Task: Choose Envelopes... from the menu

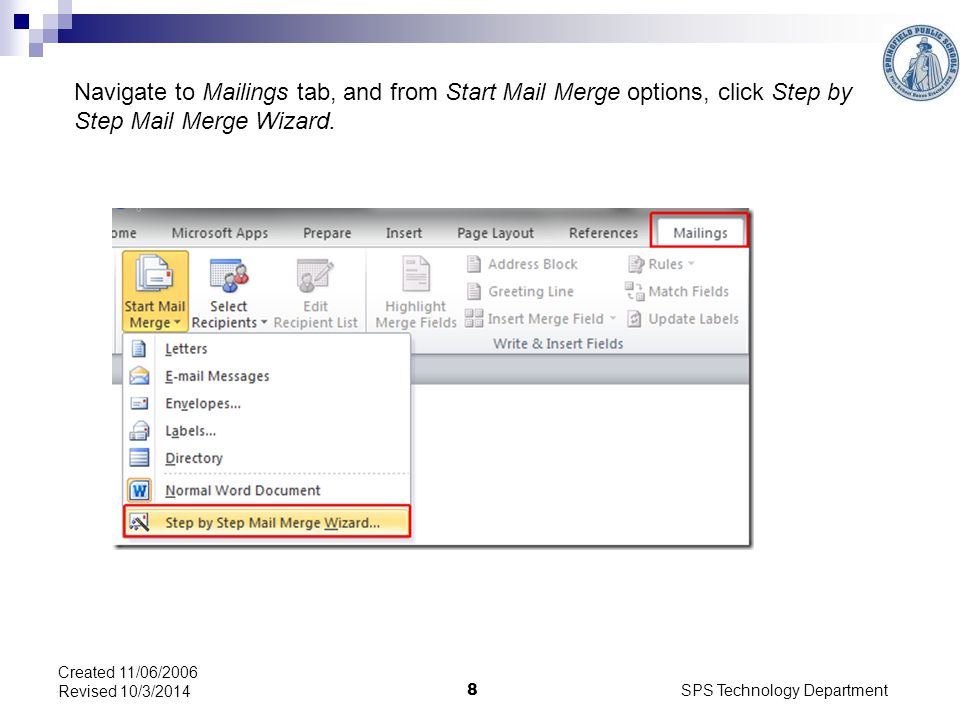Action: (x=267, y=403)
